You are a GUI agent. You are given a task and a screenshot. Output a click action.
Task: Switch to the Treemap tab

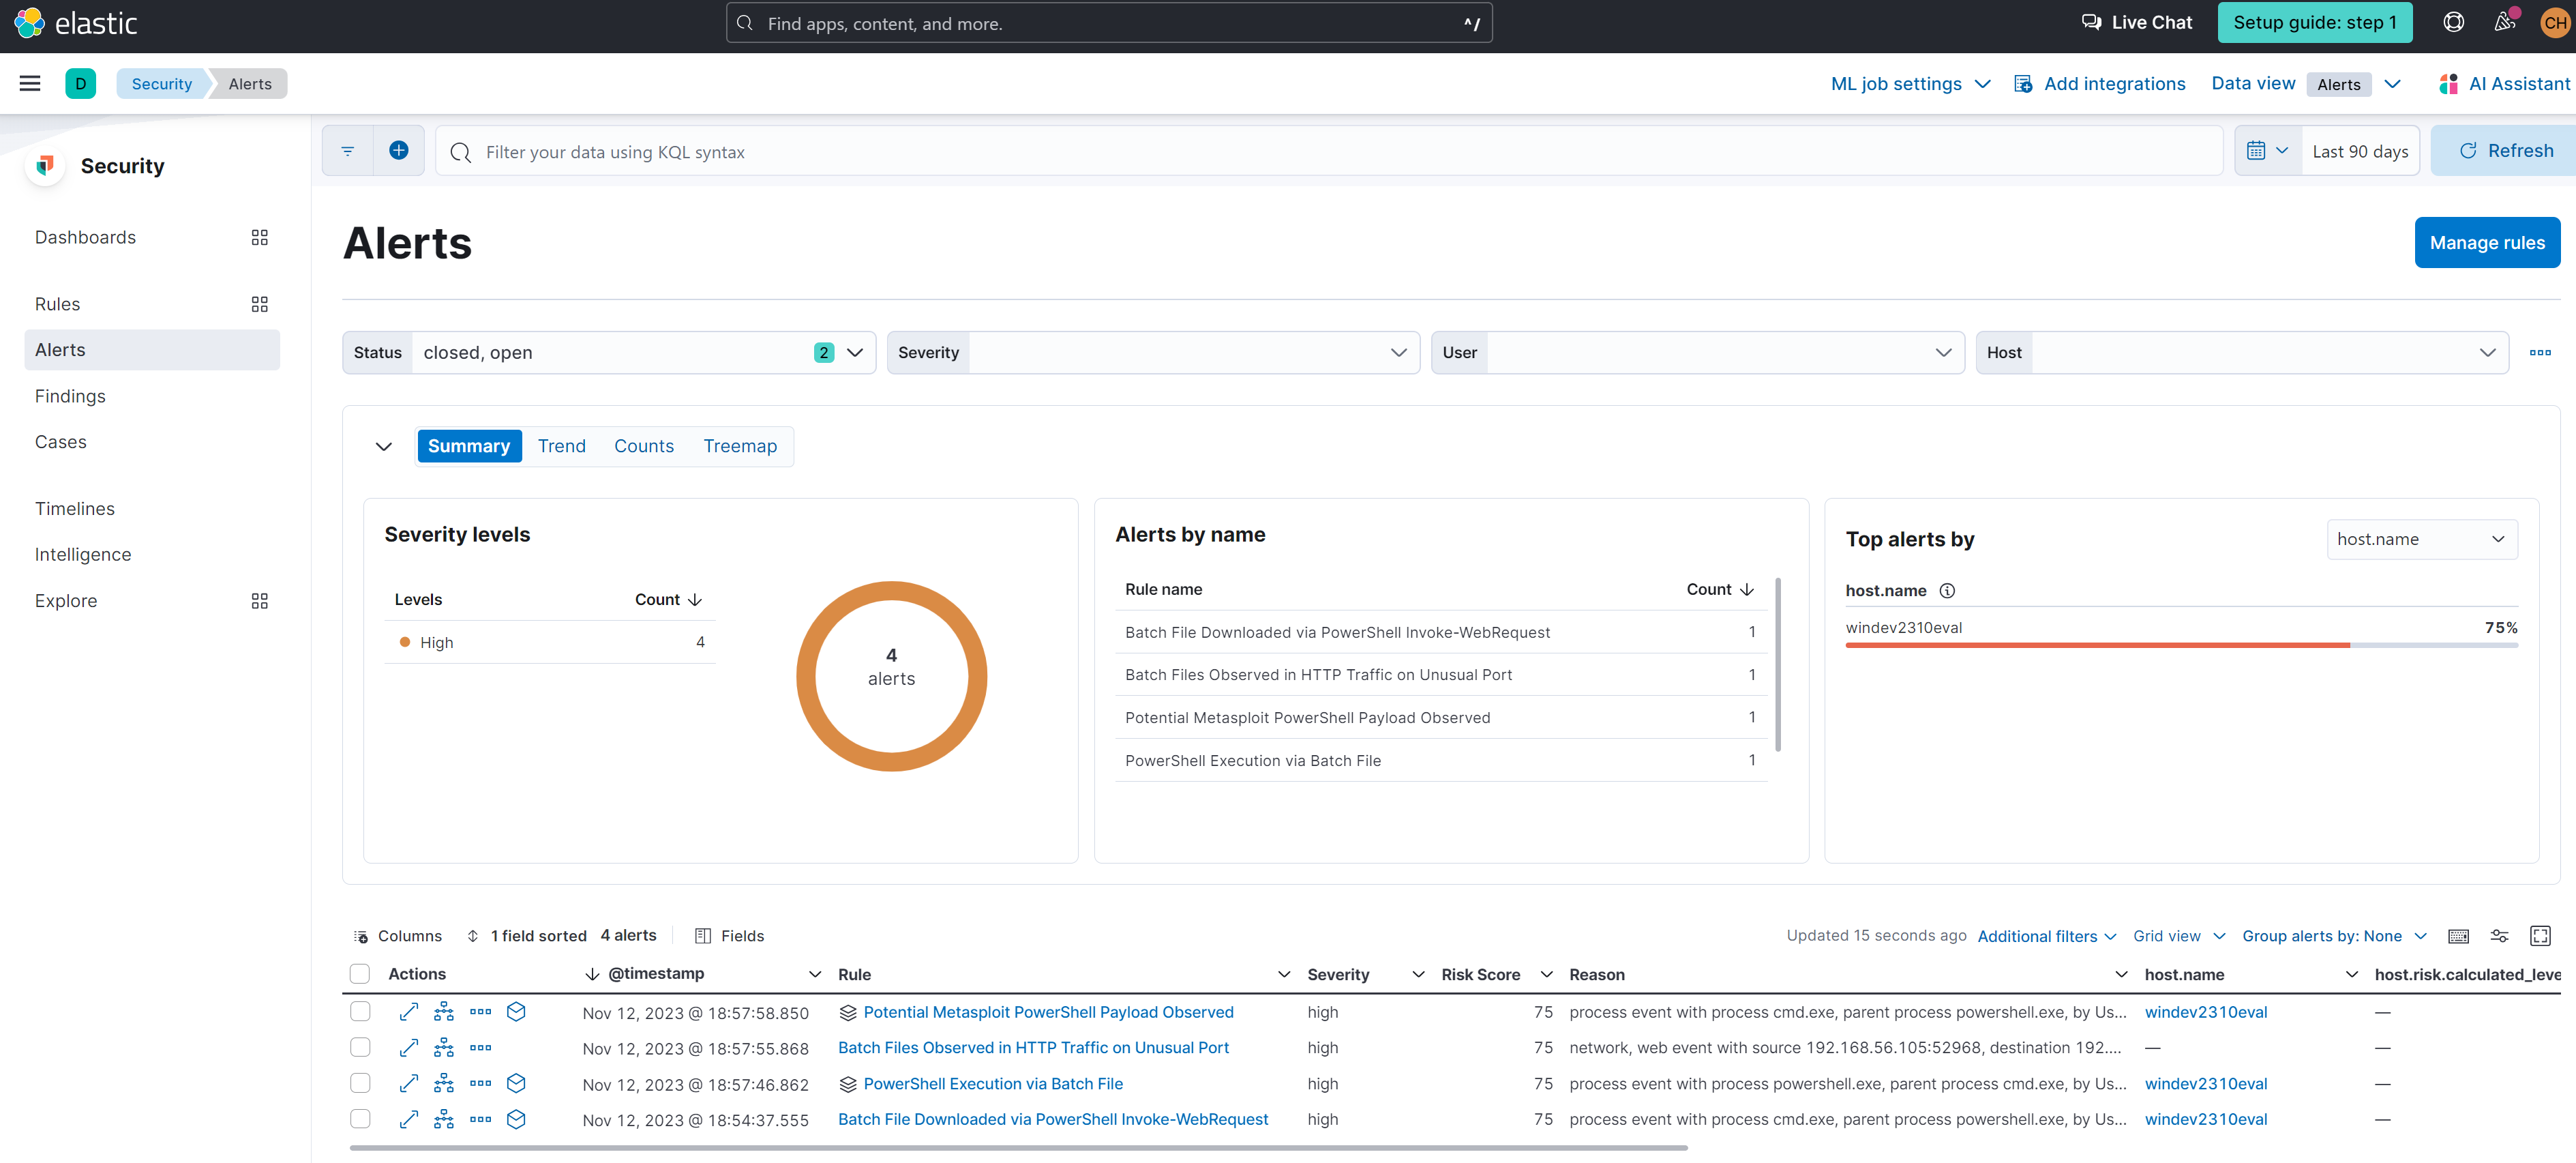click(x=739, y=446)
